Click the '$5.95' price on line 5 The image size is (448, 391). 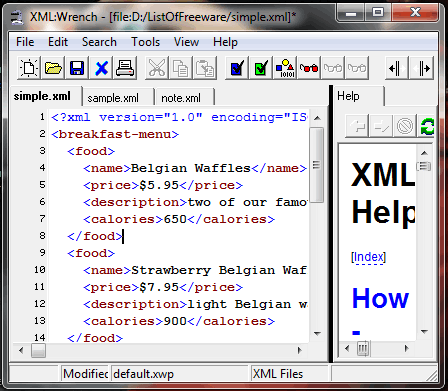(159, 185)
